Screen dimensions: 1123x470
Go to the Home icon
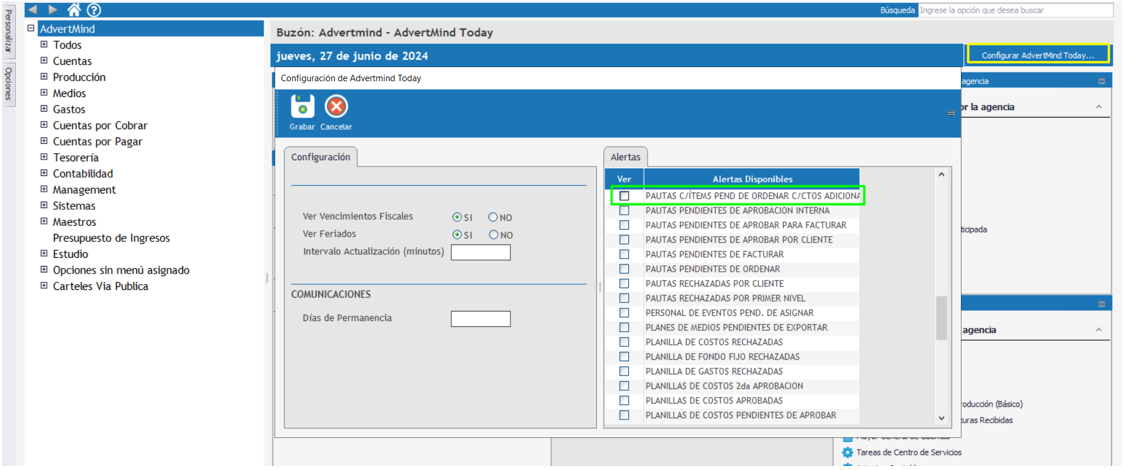74,10
